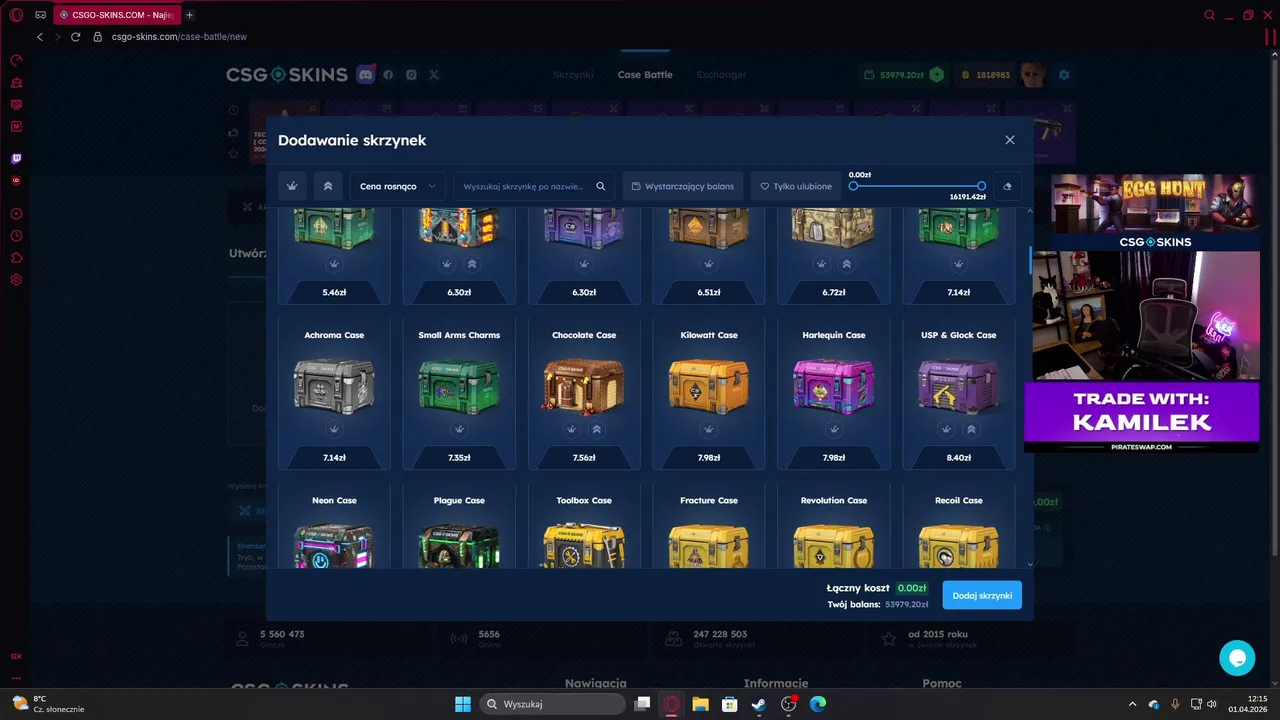The image size is (1280, 720).
Task: Open Microsoft Edge from the taskbar
Action: click(x=818, y=704)
